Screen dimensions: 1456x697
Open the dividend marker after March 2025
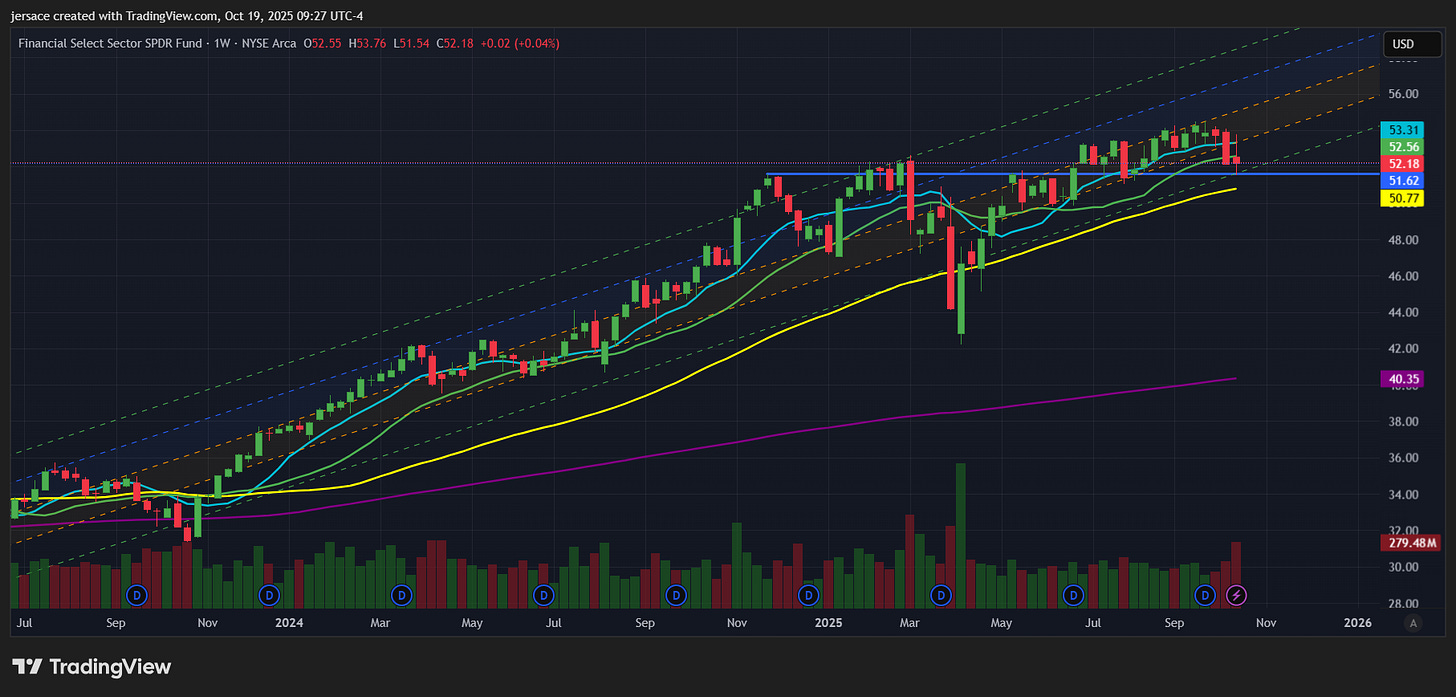tap(940, 595)
